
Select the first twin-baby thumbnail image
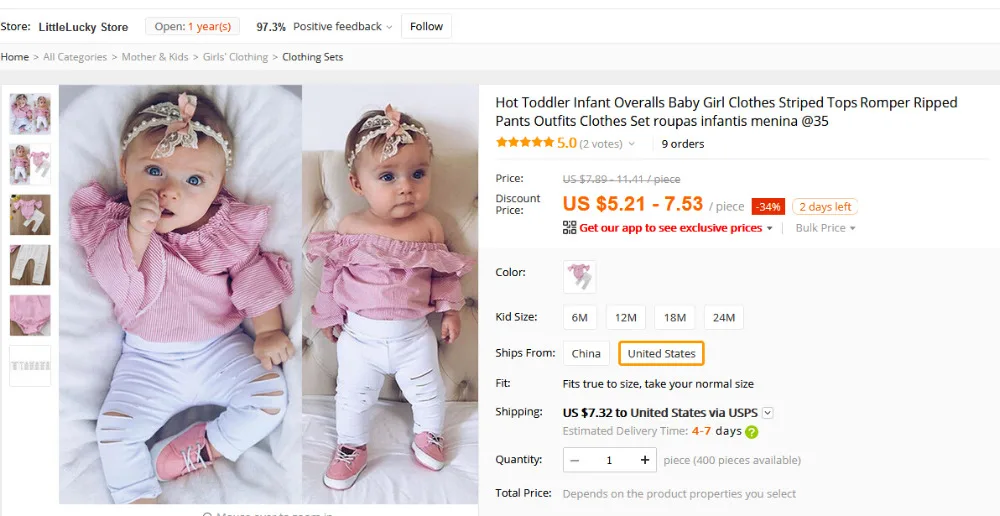30,114
